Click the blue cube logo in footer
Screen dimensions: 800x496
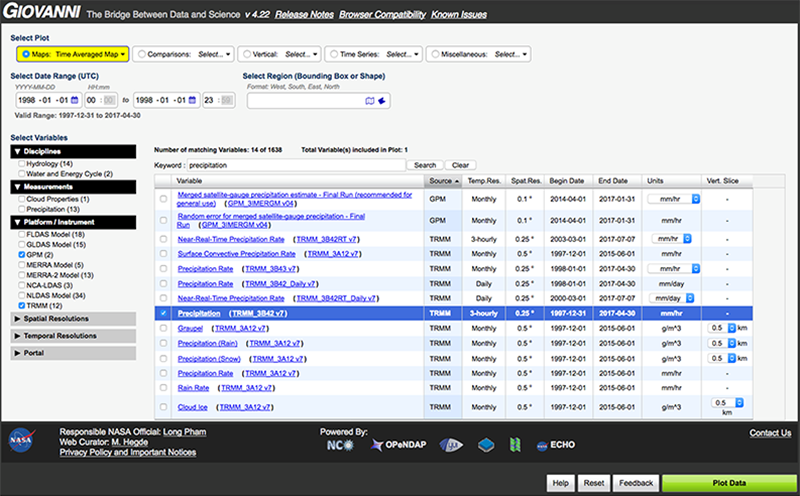coord(486,445)
